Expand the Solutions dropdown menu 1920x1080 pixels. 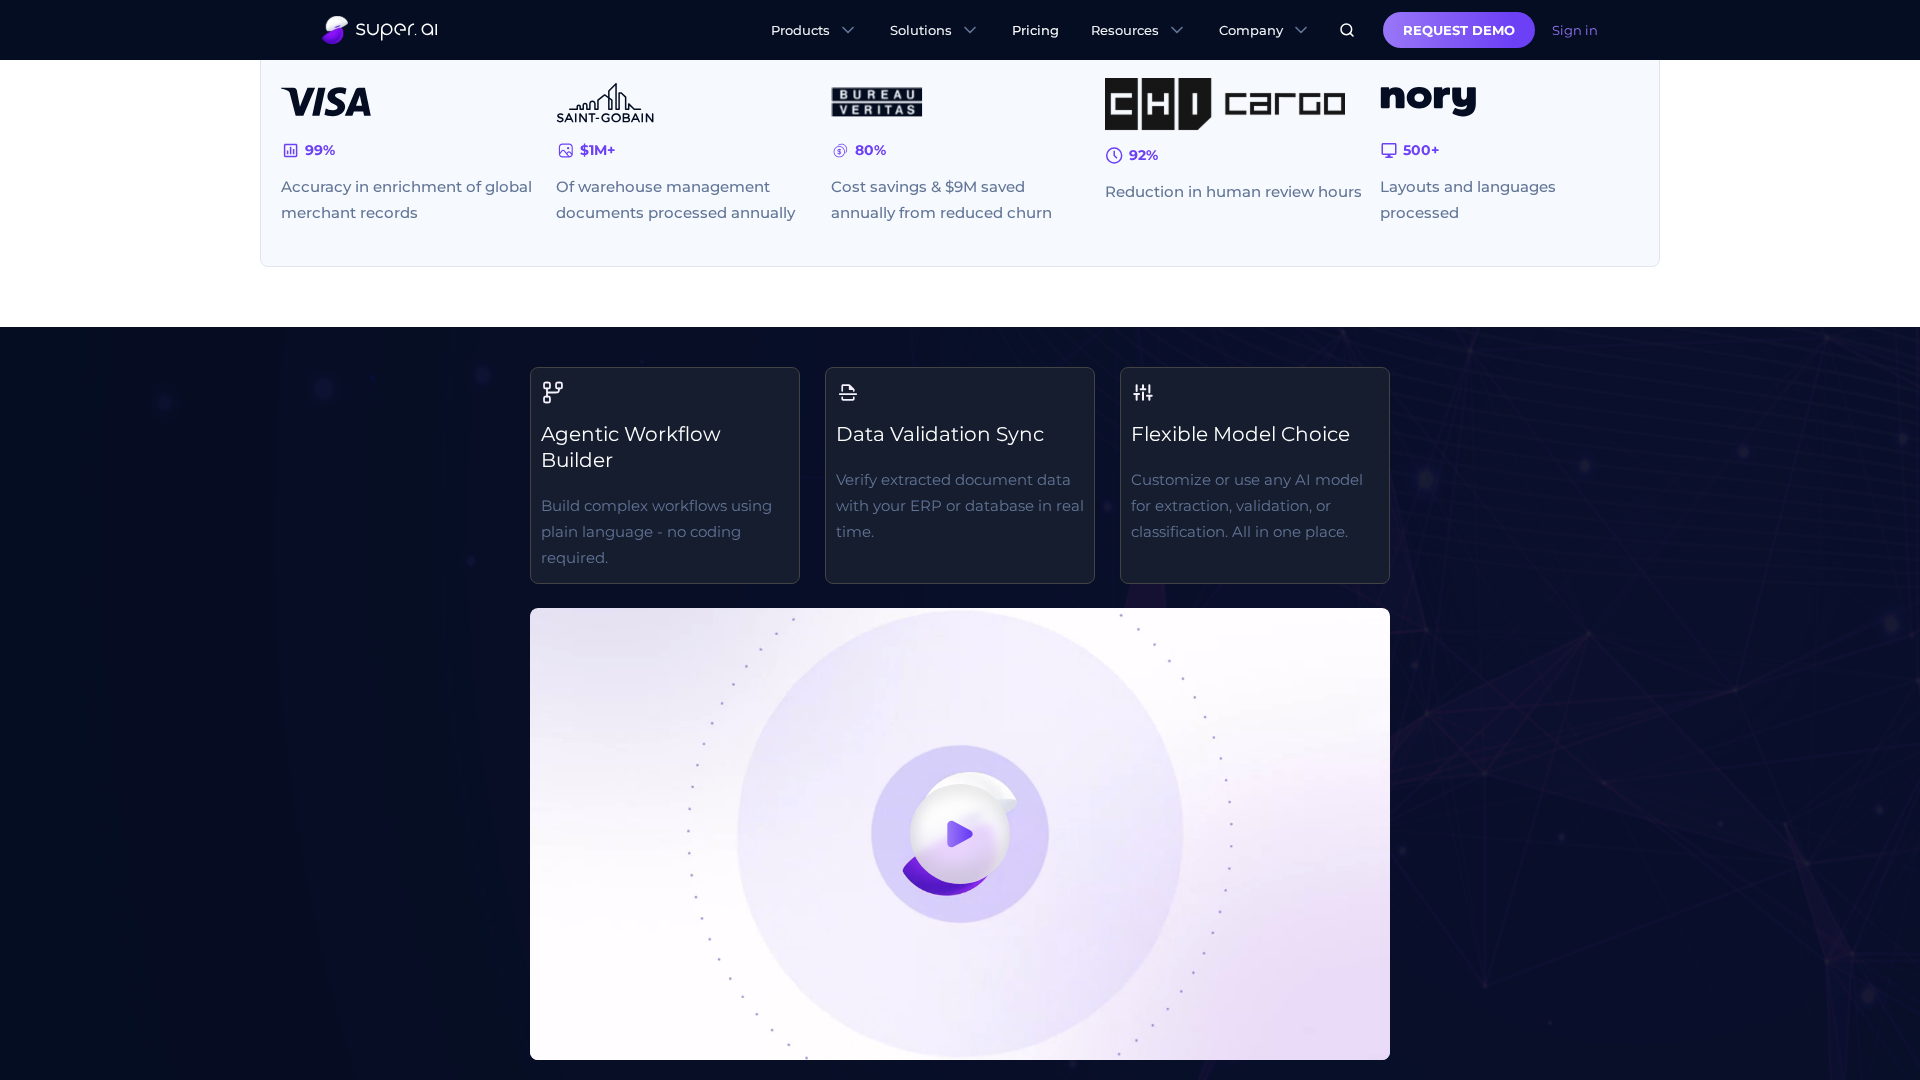933,30
